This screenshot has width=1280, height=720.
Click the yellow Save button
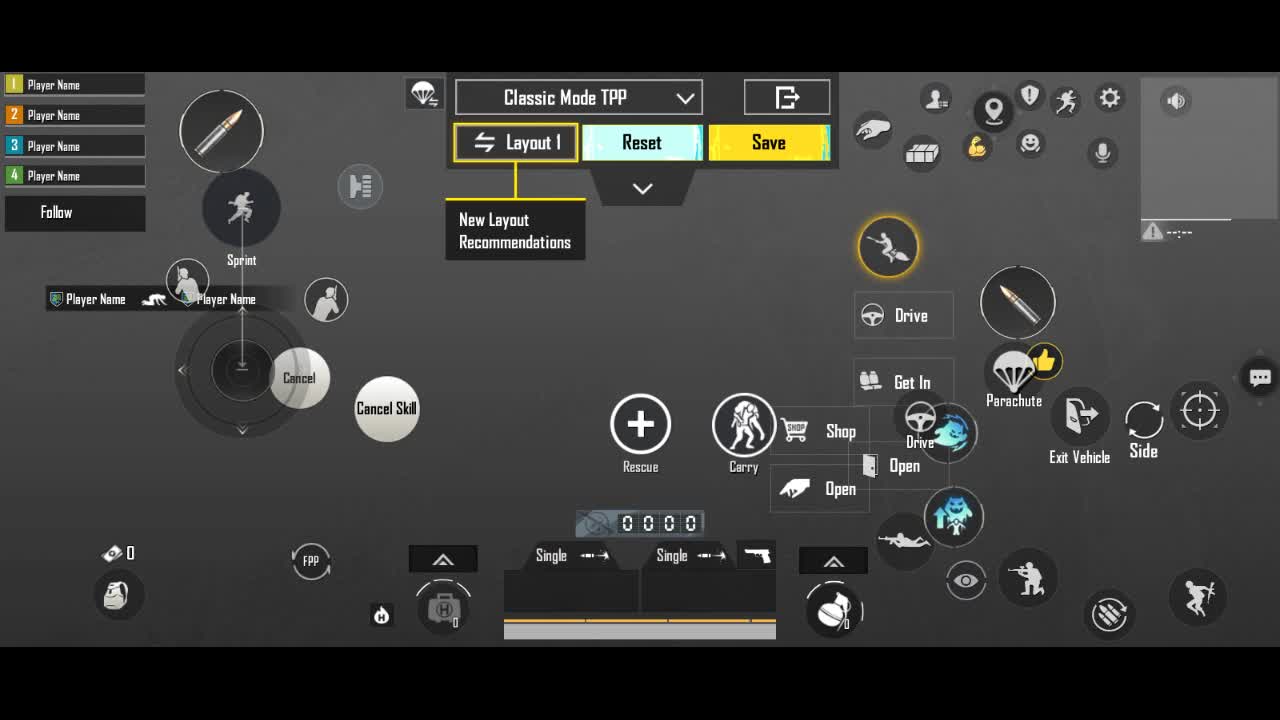click(769, 143)
